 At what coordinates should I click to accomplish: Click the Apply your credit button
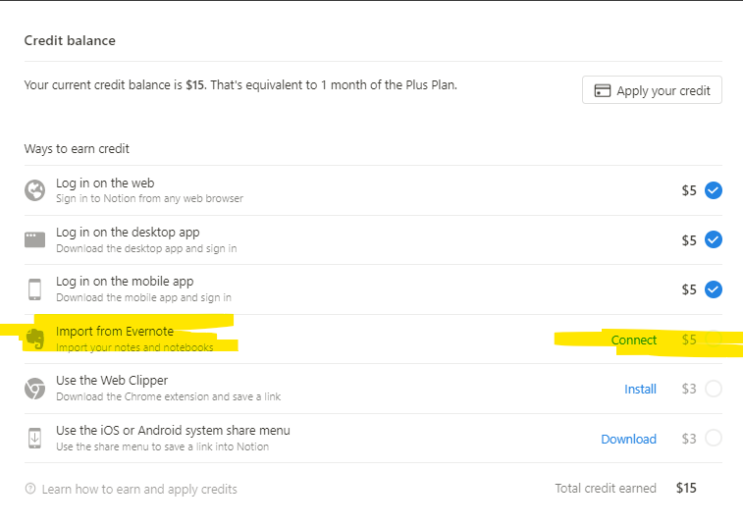[x=652, y=90]
